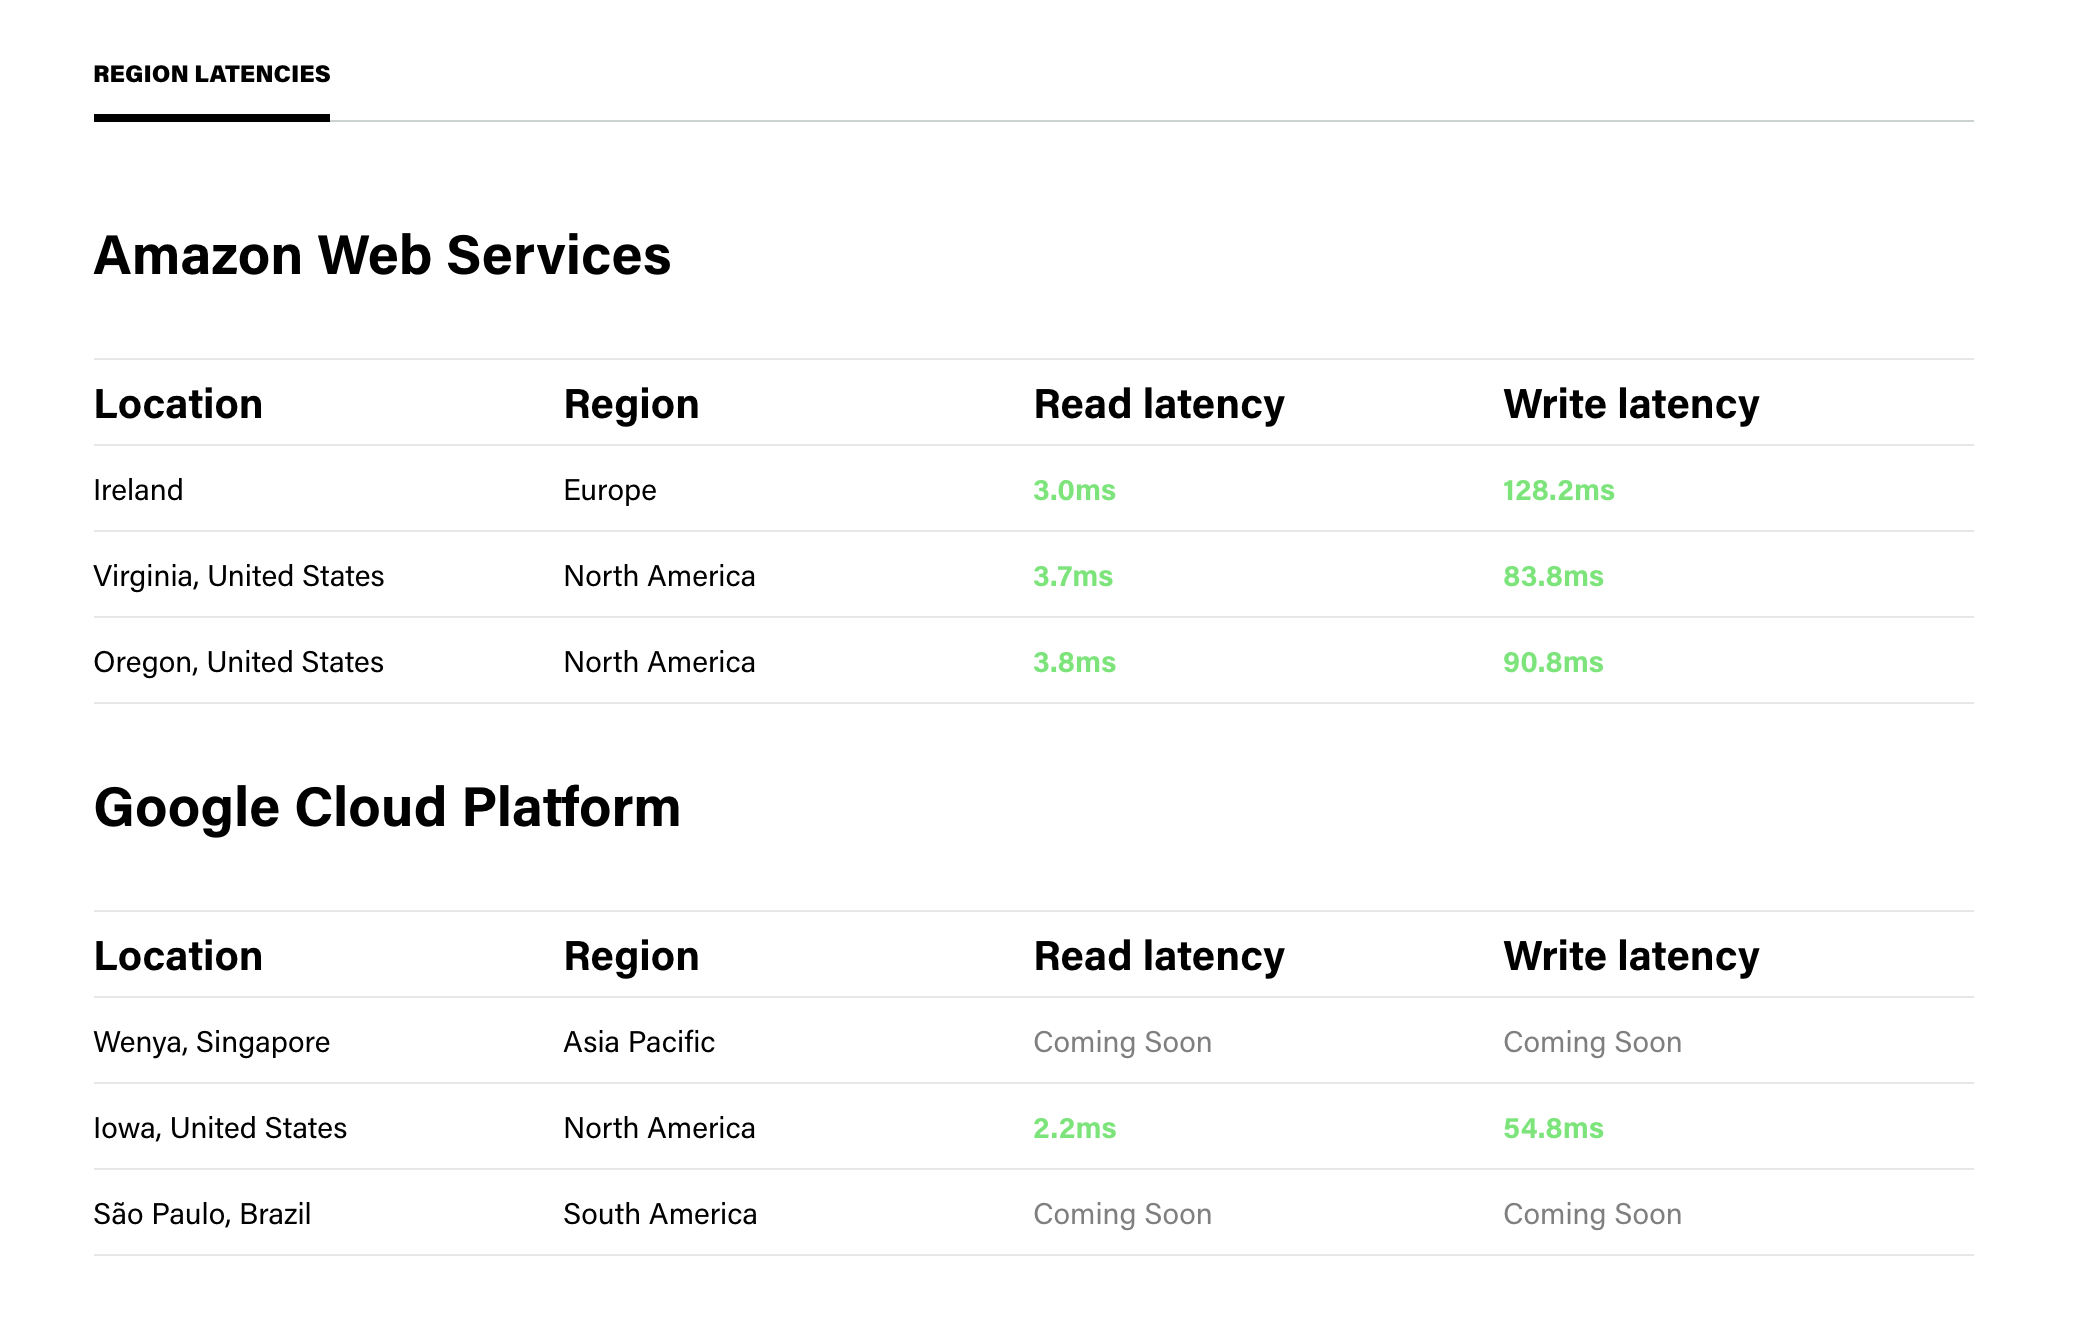Click Ireland write latency 128.2ms
The height and width of the screenshot is (1320, 2096).
click(1558, 490)
